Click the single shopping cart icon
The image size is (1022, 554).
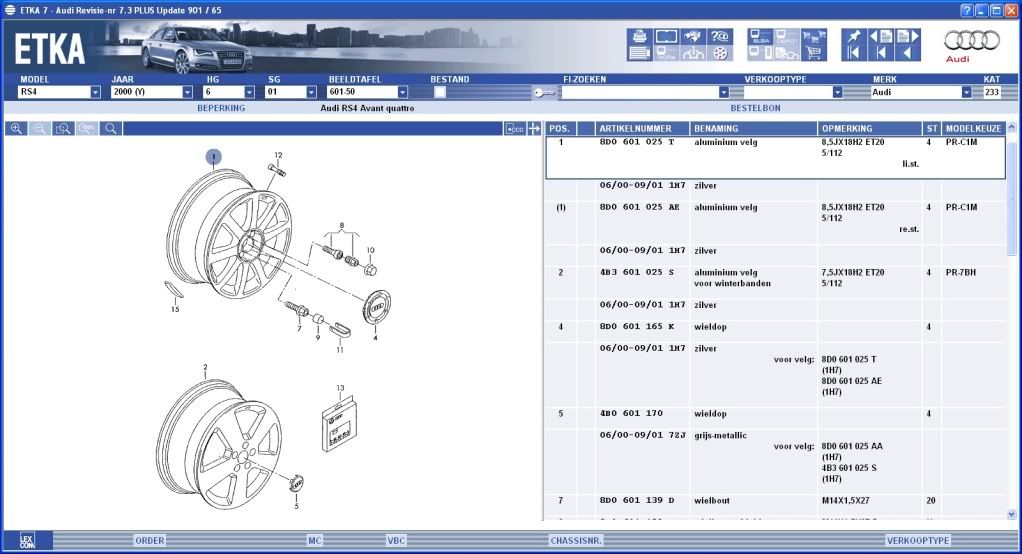(813, 53)
